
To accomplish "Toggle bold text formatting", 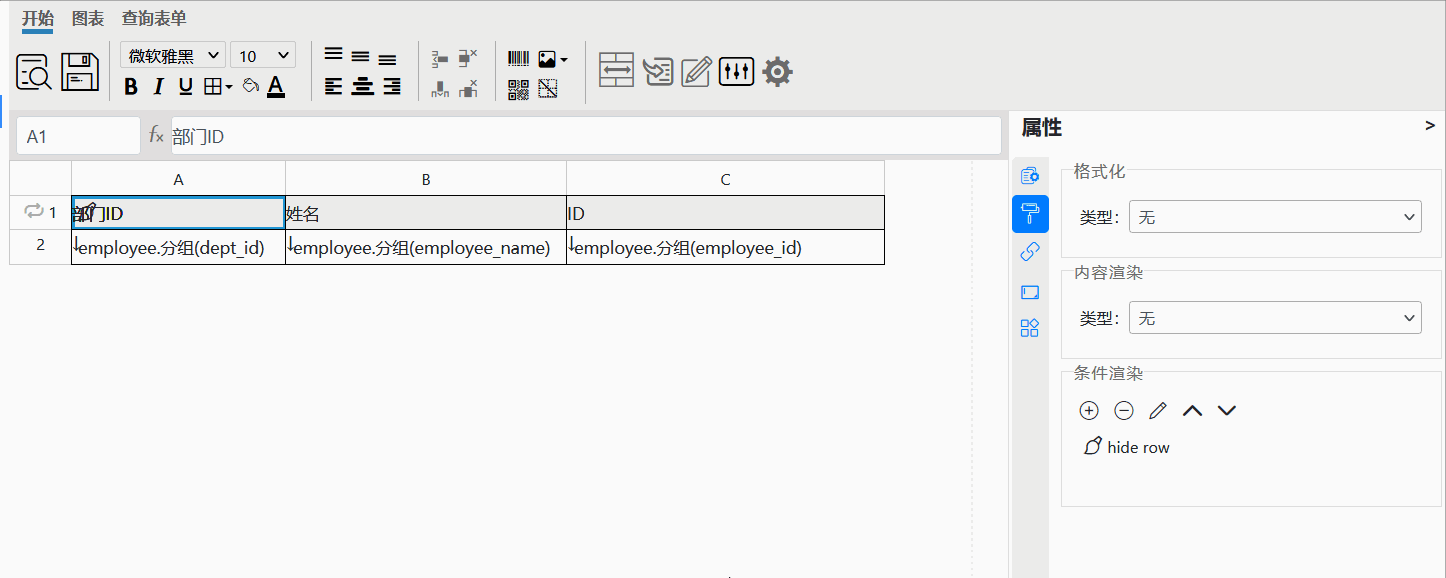I will point(130,87).
